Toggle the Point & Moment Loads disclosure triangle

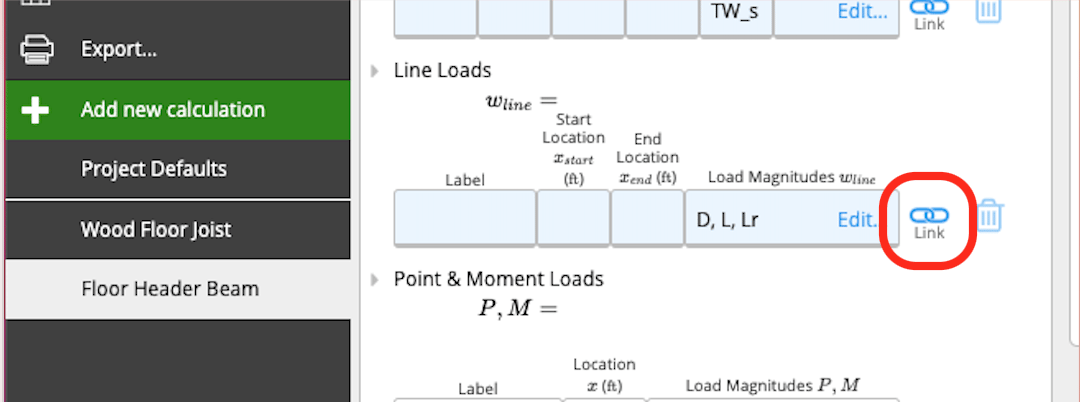375,279
